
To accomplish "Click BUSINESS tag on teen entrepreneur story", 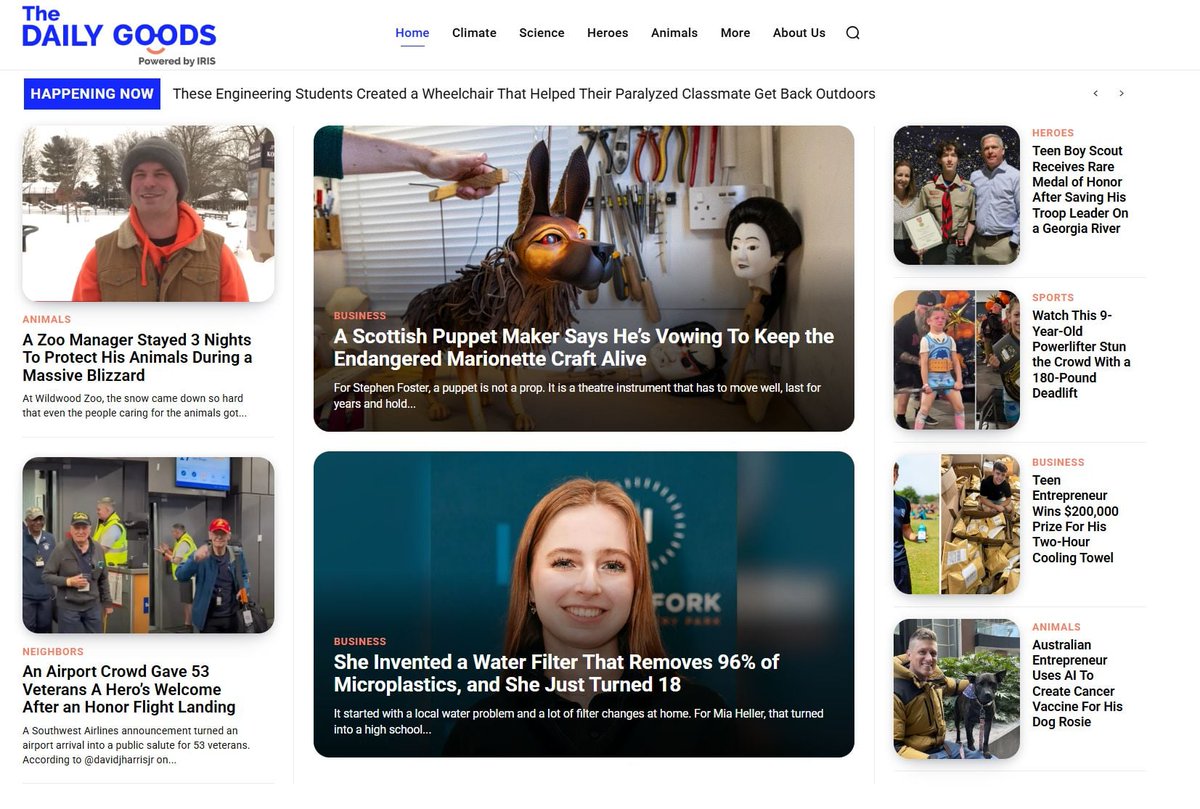I will [1058, 463].
